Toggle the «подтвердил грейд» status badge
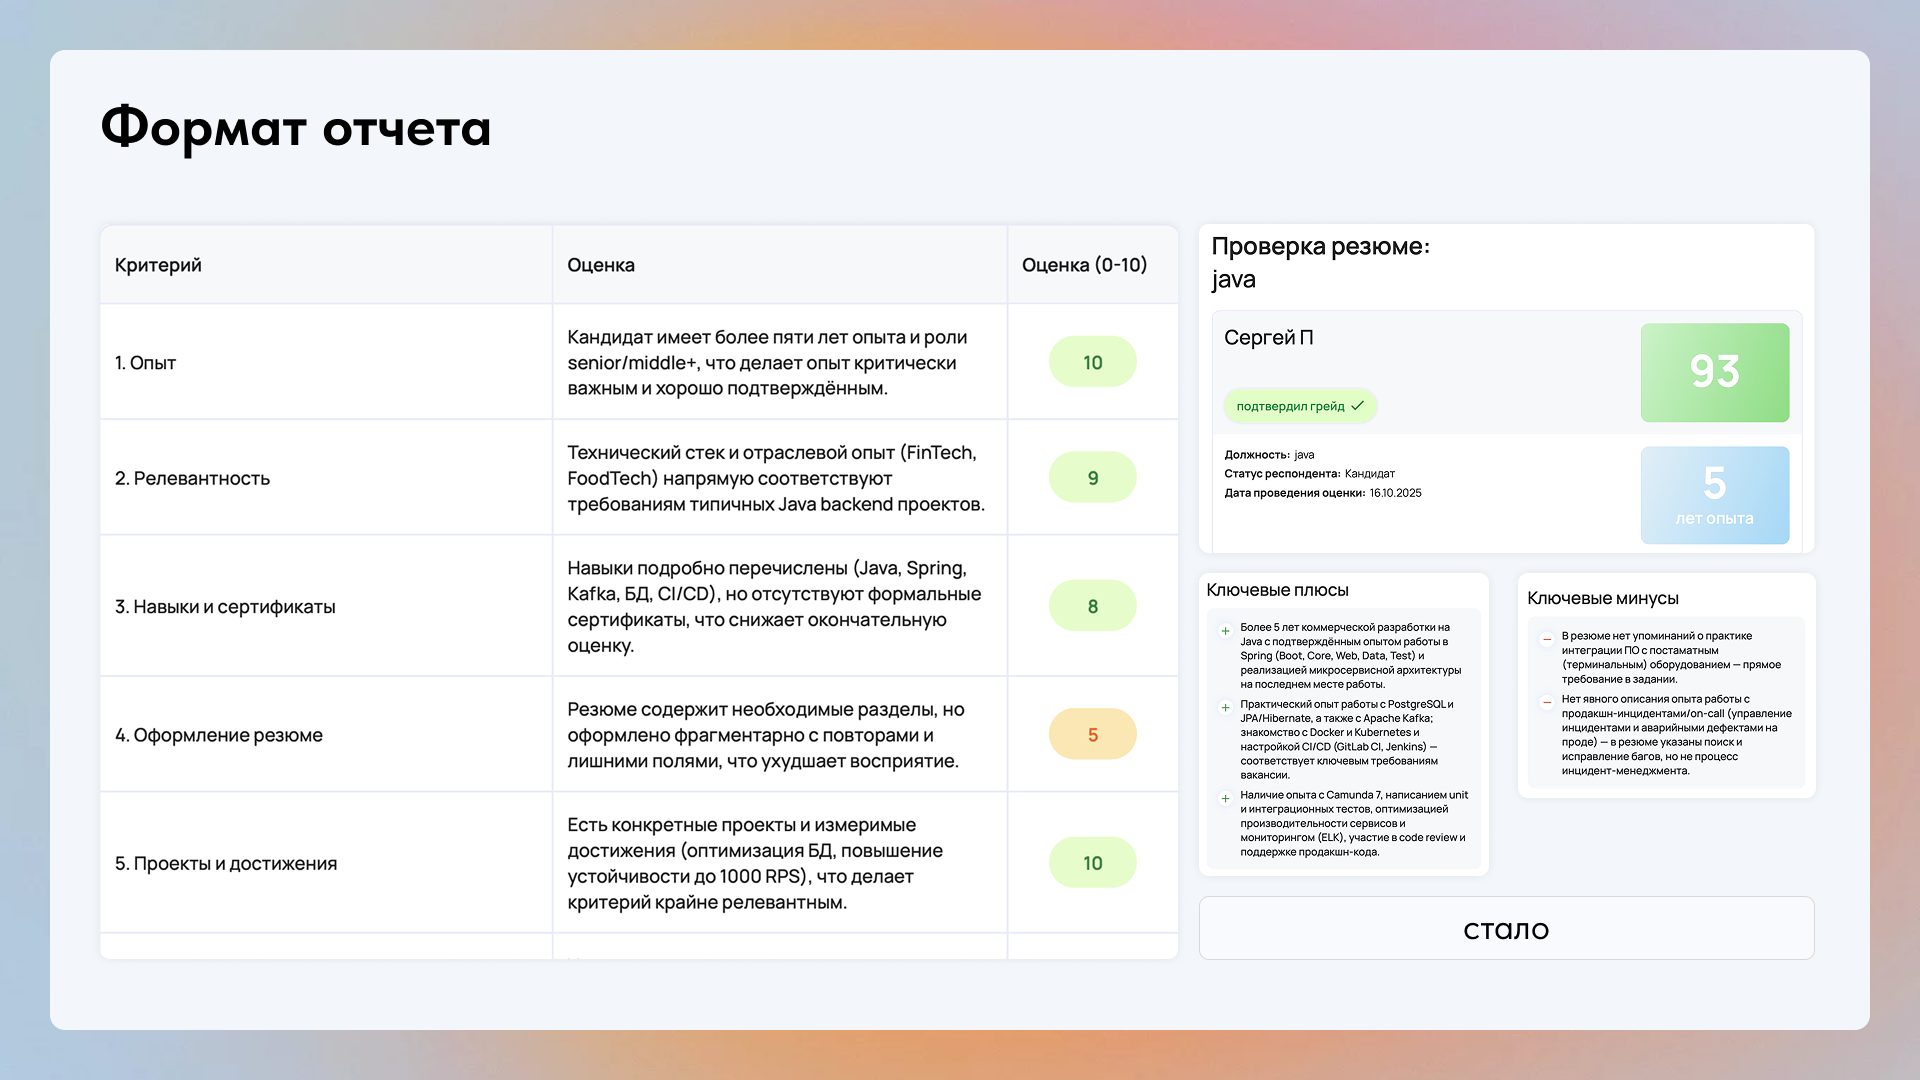The height and width of the screenshot is (1080, 1920). click(1300, 405)
